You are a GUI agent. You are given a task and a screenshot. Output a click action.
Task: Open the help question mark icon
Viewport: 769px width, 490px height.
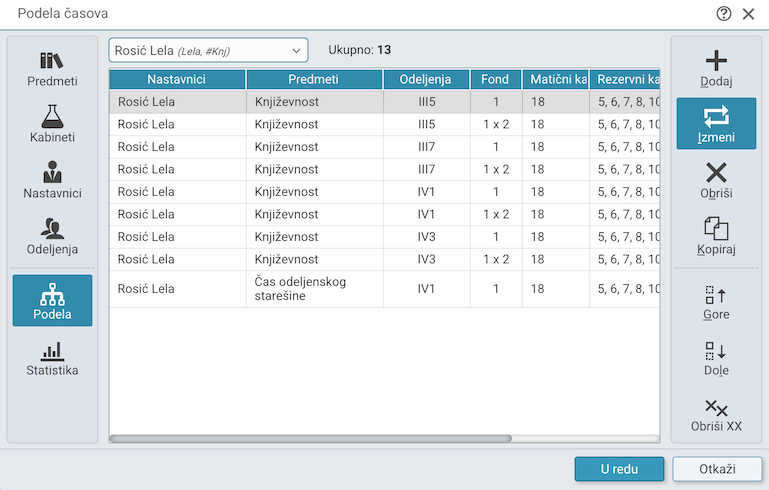(723, 14)
